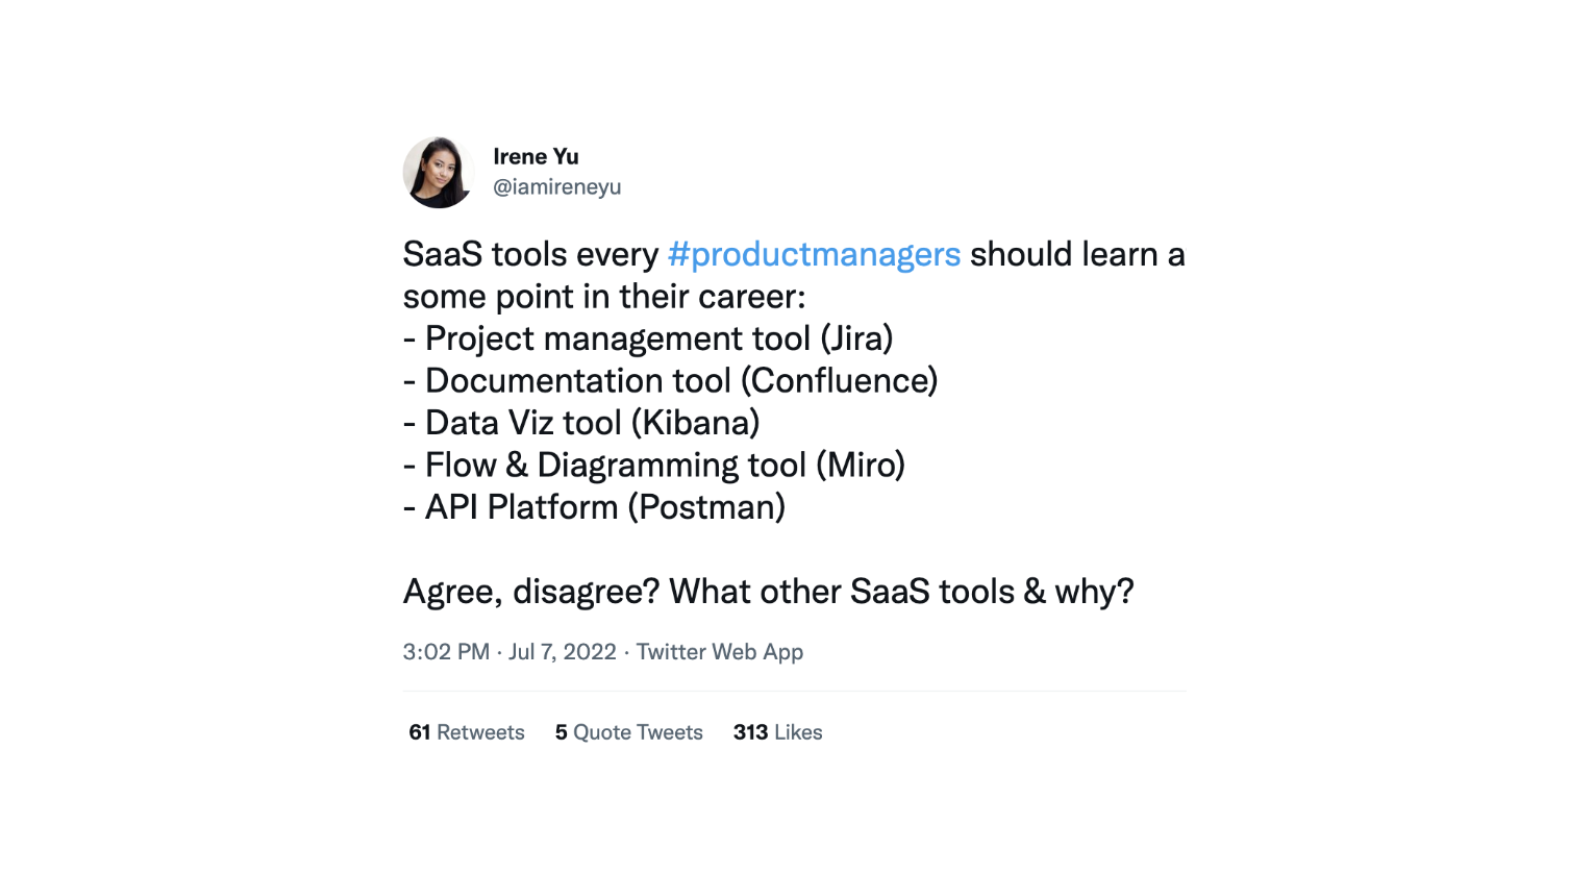Image resolution: width=1576 pixels, height=882 pixels.
Task: Open the Irene Yu display name
Action: click(535, 157)
